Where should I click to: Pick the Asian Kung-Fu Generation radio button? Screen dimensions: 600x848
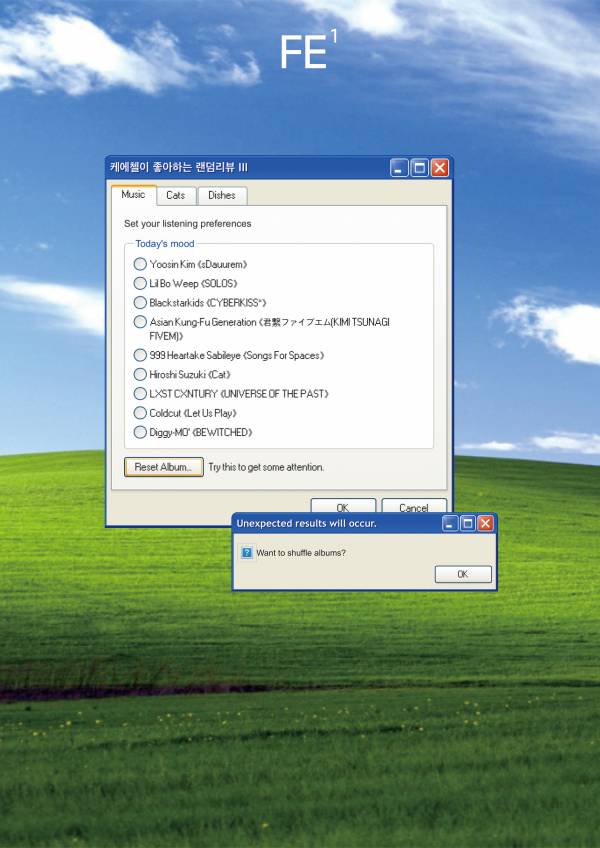pos(140,322)
